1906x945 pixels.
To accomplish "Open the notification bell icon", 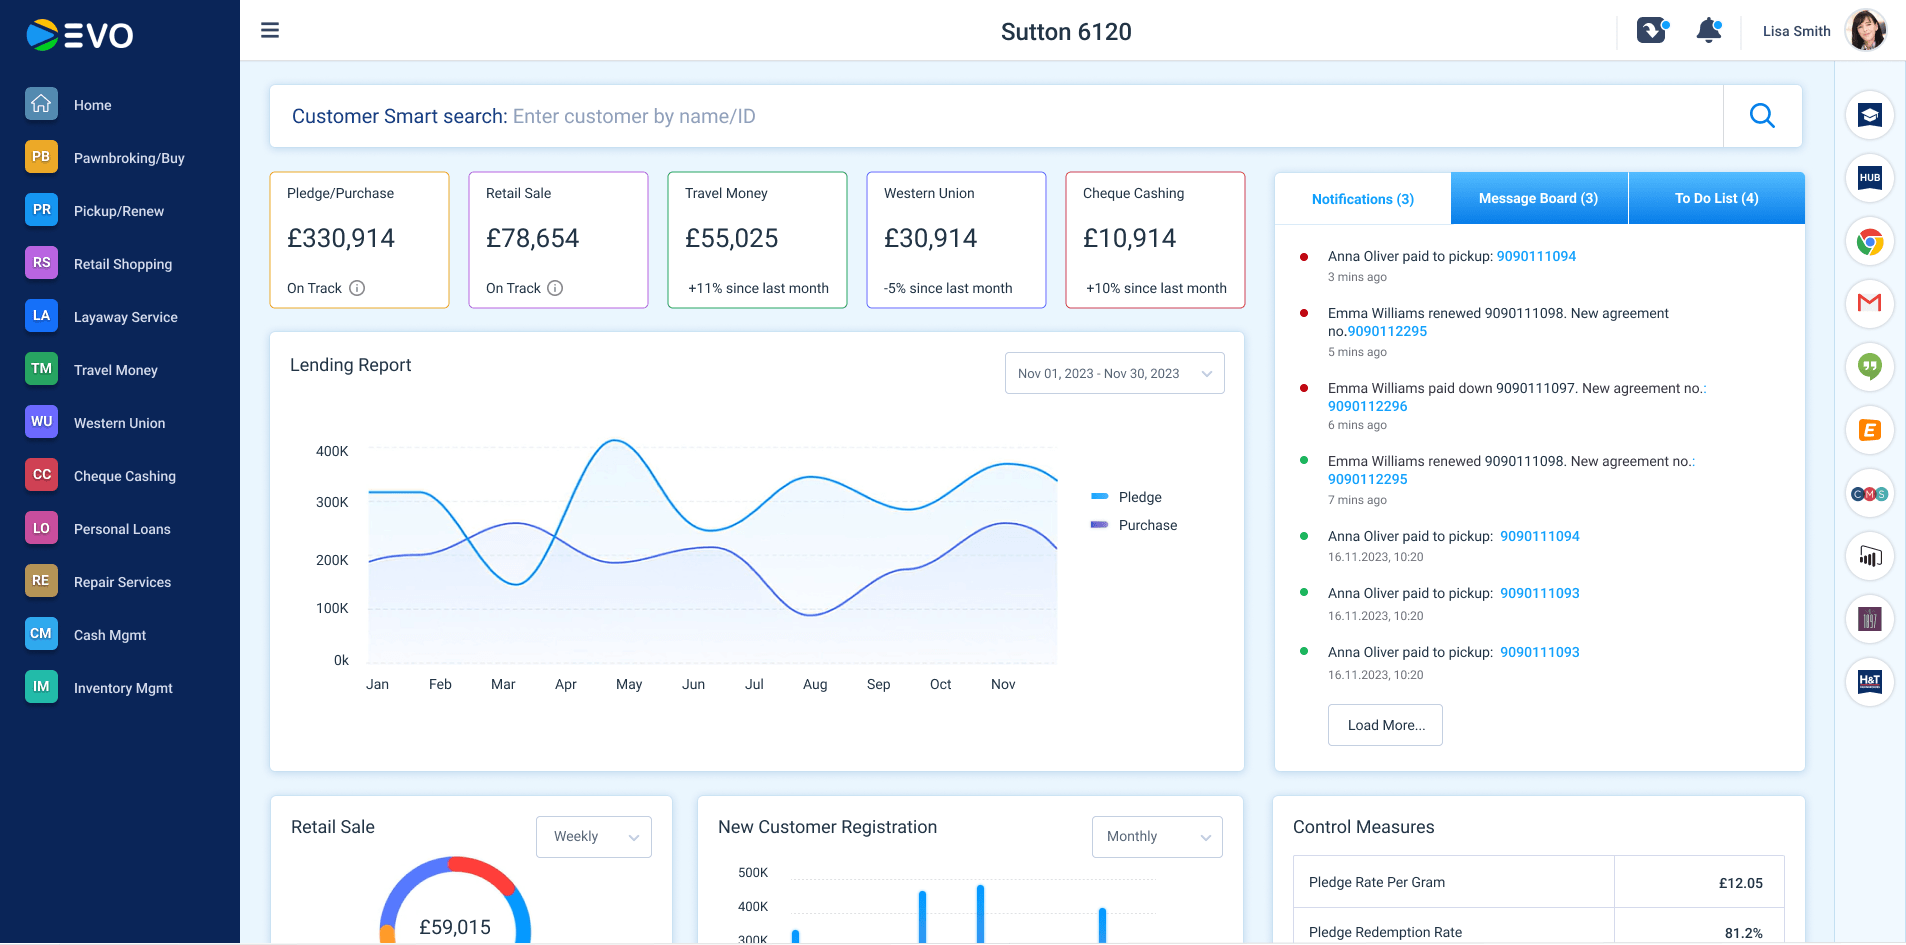I will pos(1709,31).
